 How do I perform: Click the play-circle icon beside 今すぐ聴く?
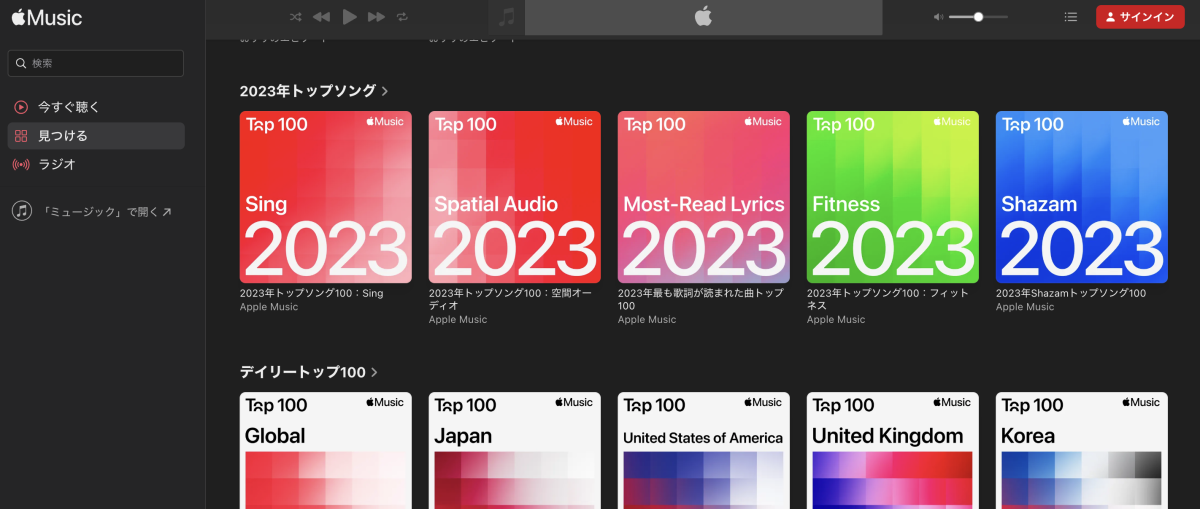[21, 107]
